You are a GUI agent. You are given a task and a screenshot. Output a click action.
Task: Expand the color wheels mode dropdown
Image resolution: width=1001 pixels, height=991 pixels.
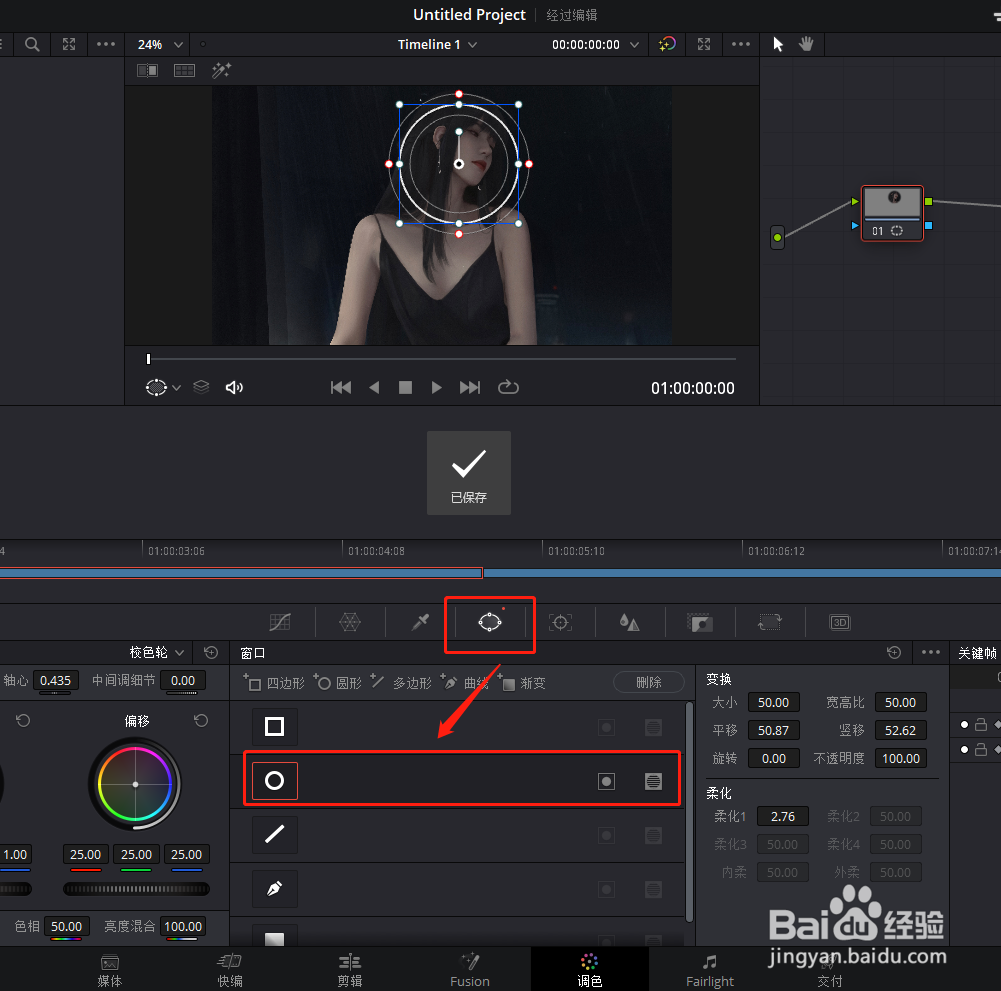pos(156,653)
